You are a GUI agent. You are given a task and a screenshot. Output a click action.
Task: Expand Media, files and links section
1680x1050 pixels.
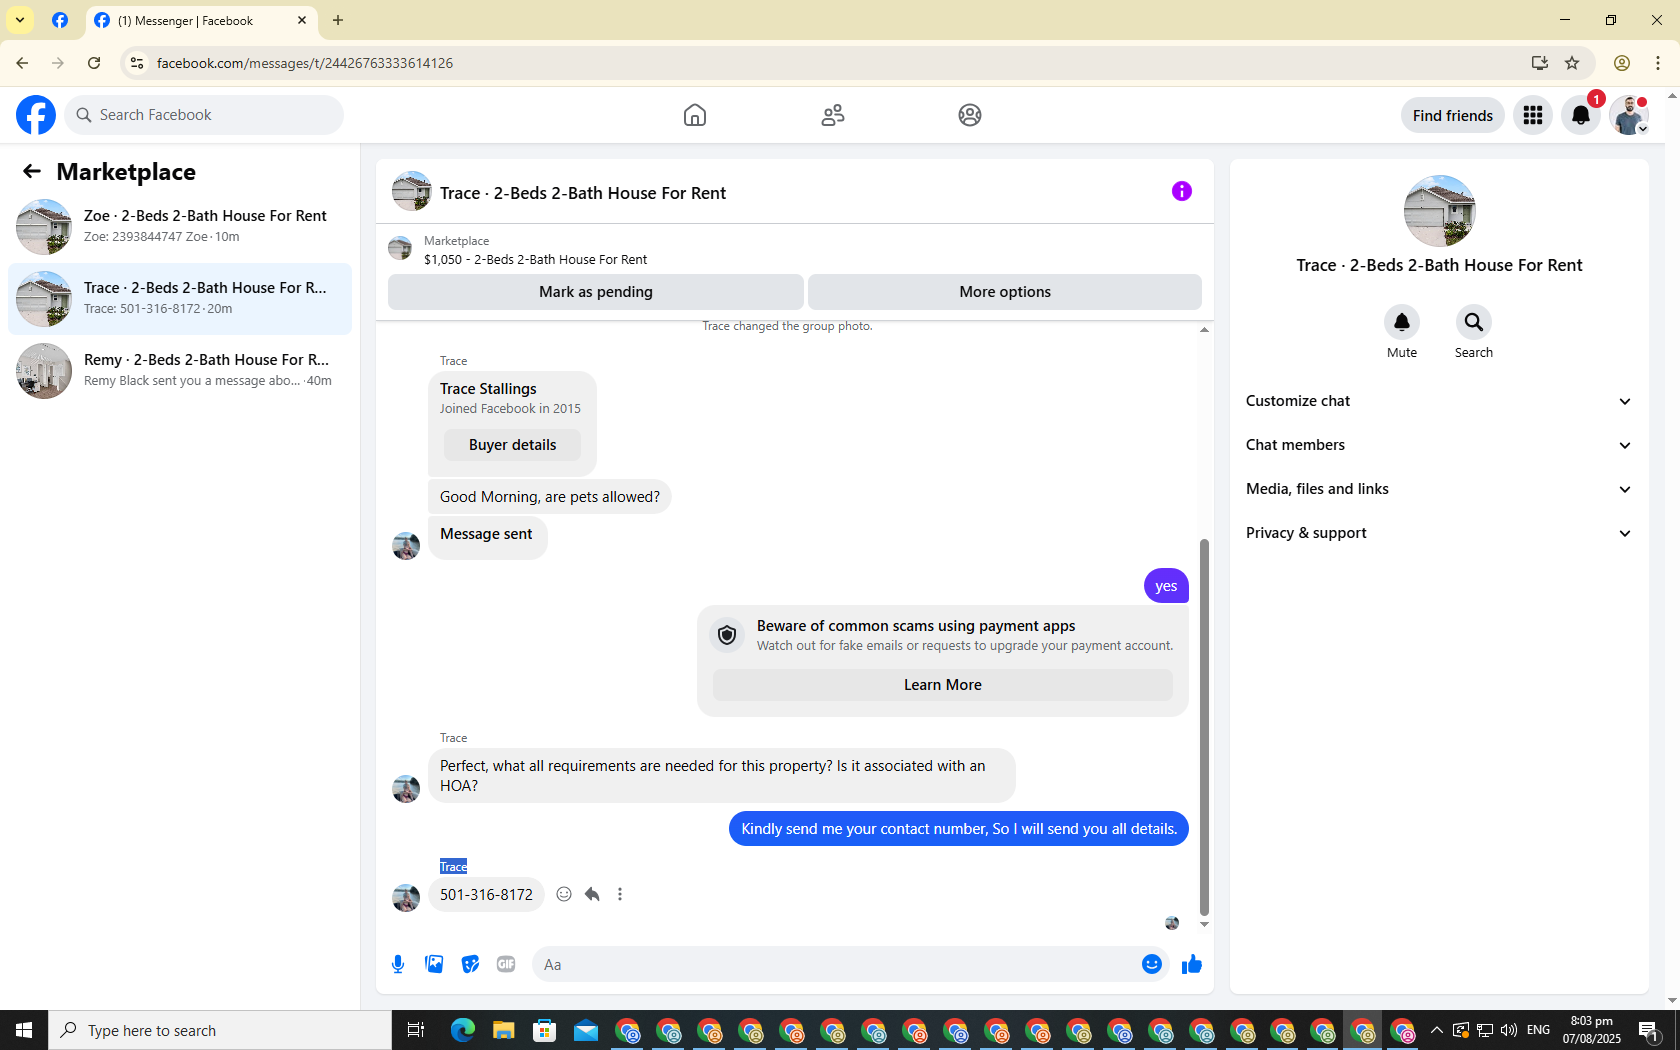pyautogui.click(x=1439, y=489)
